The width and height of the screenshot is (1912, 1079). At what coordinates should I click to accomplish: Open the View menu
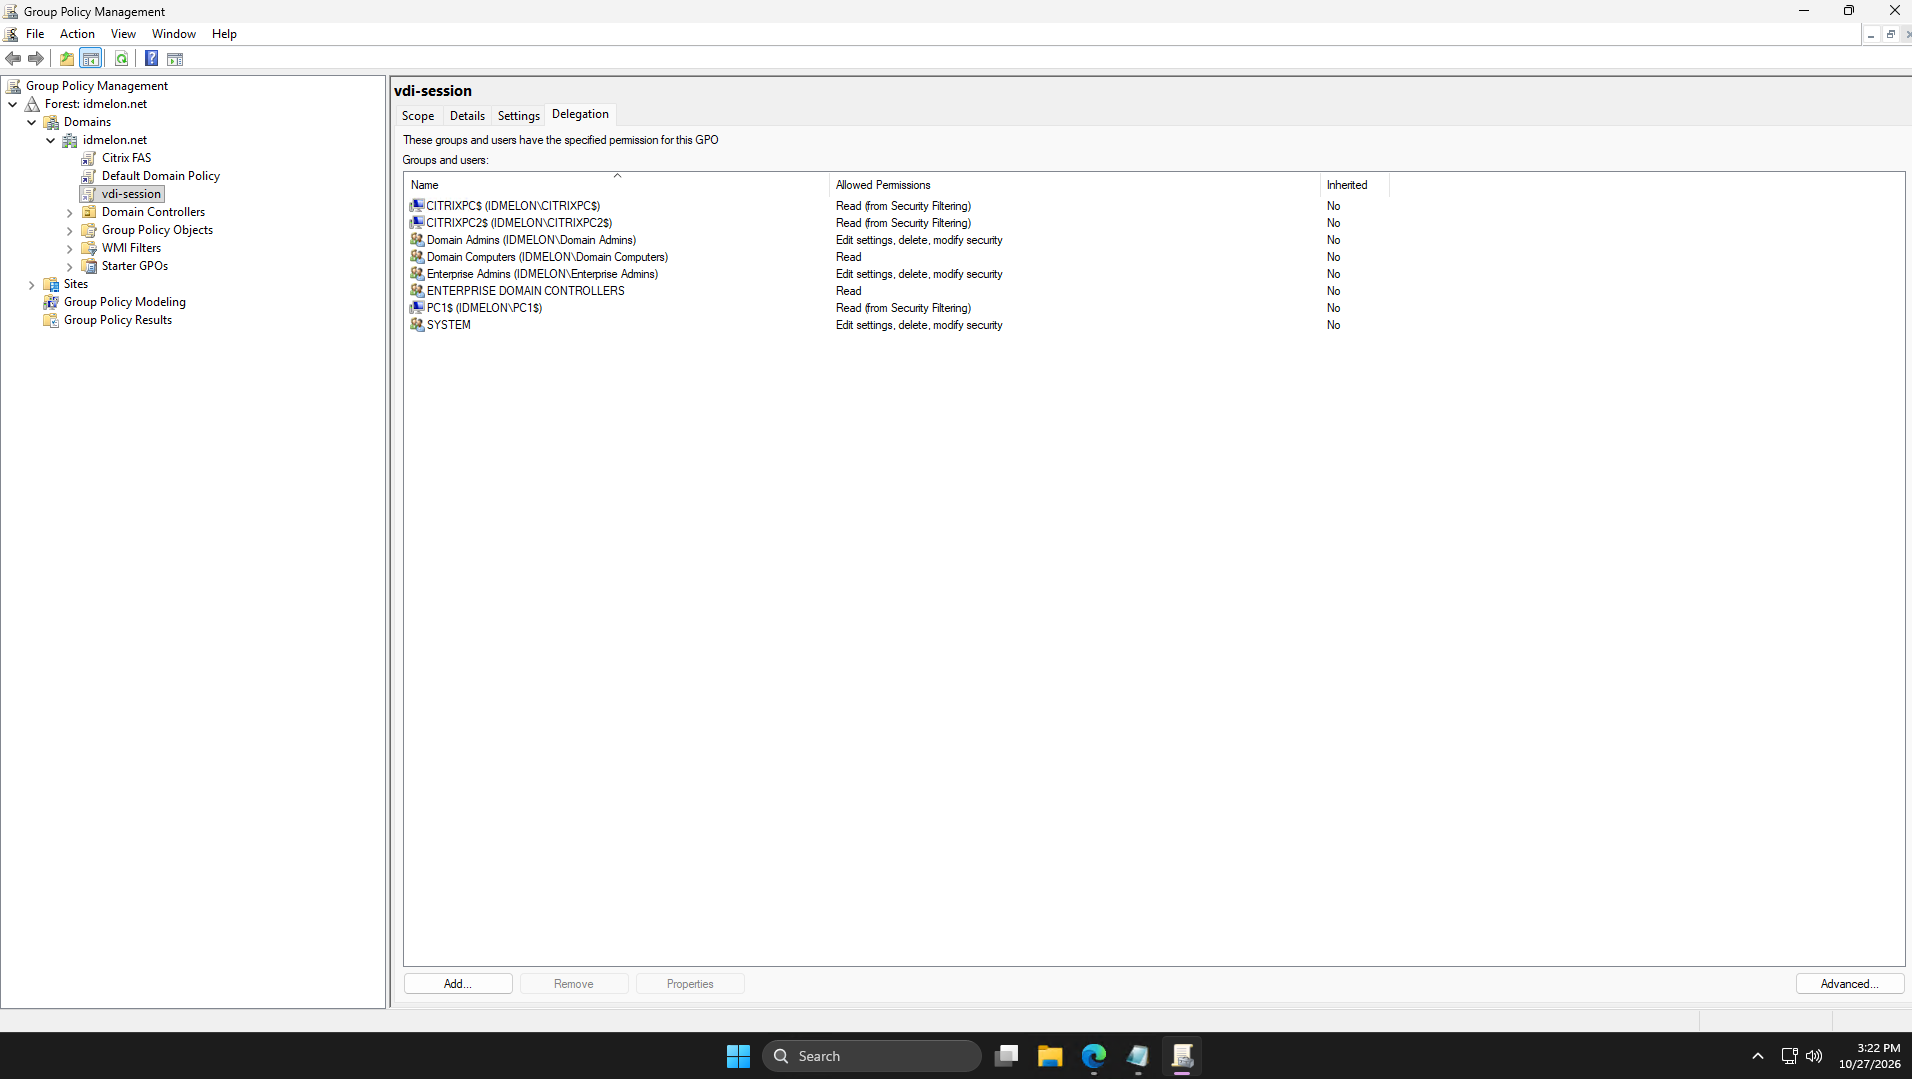click(x=123, y=34)
